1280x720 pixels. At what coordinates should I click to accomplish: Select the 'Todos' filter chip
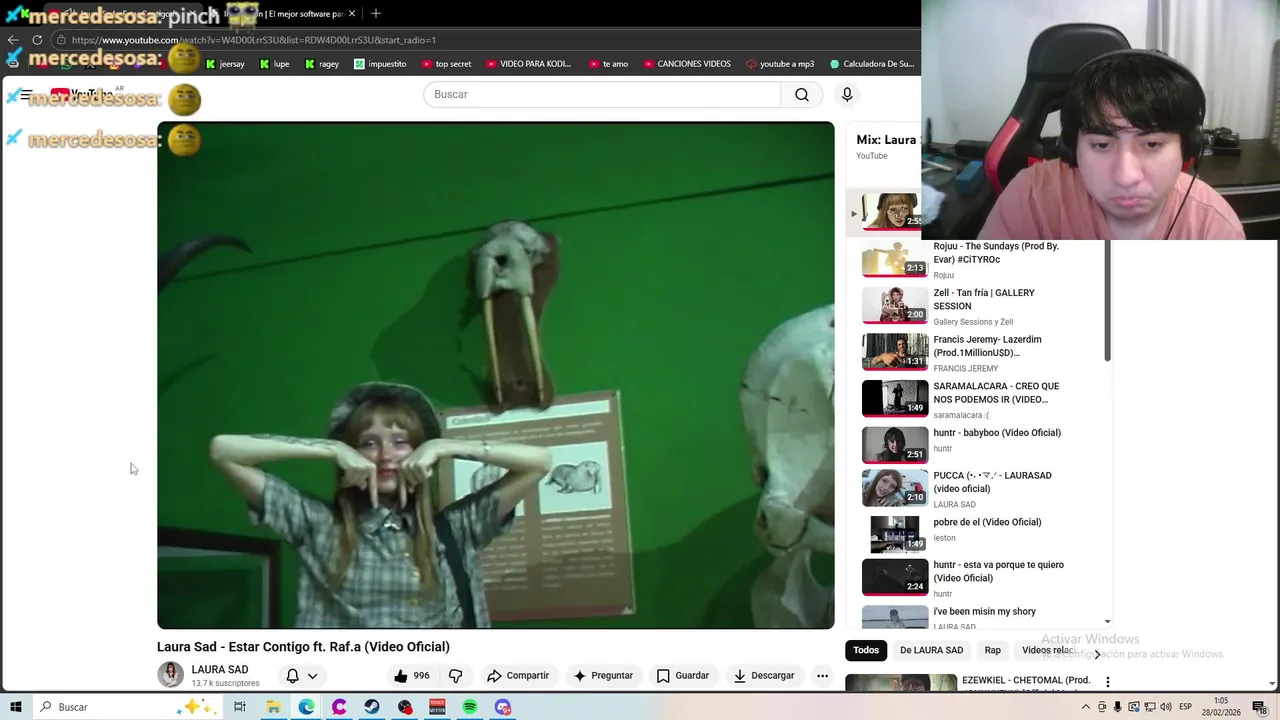866,650
